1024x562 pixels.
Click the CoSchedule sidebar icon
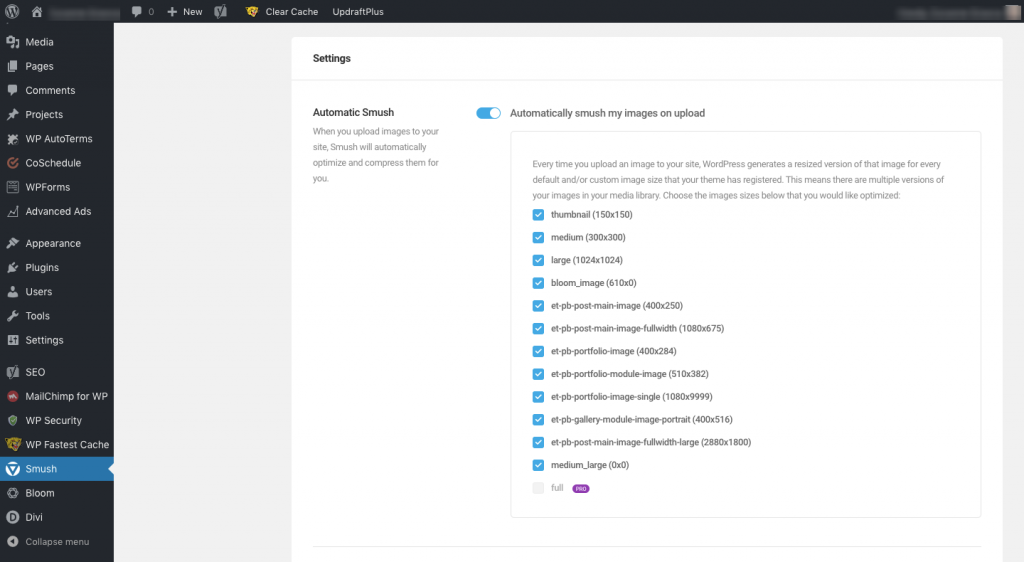tap(13, 163)
